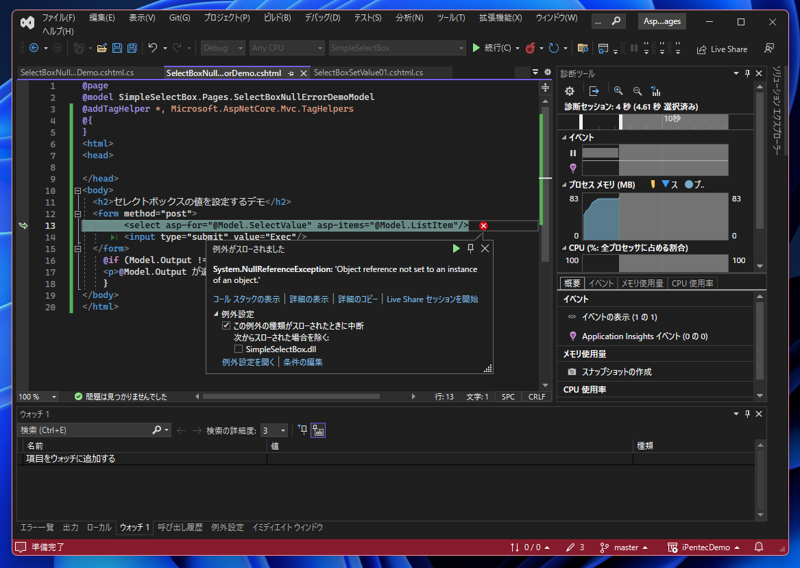Click the diagnostic tools settings gear
800x568 pixels.
pos(569,91)
